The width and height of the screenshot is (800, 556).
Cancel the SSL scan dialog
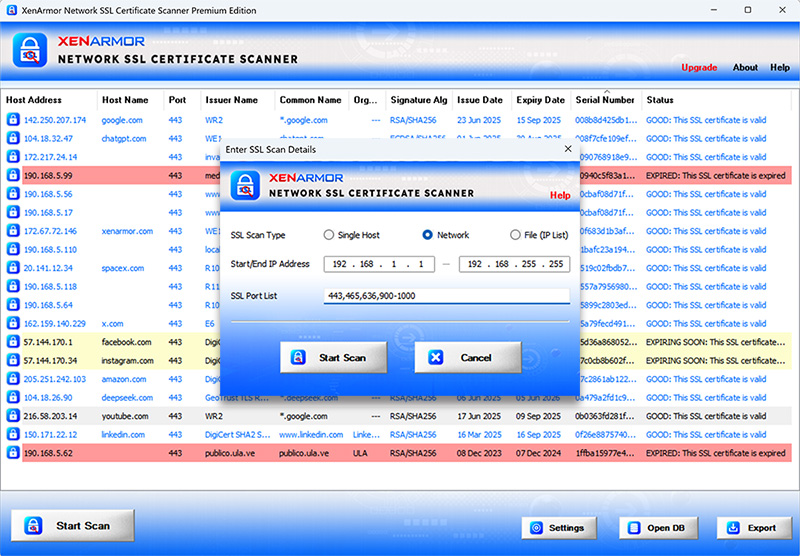(x=468, y=358)
